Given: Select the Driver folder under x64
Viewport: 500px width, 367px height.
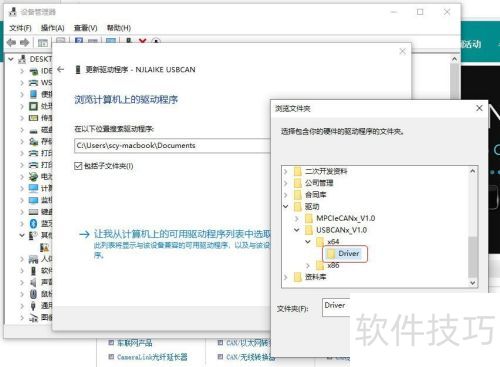Looking at the screenshot, I should click(345, 254).
